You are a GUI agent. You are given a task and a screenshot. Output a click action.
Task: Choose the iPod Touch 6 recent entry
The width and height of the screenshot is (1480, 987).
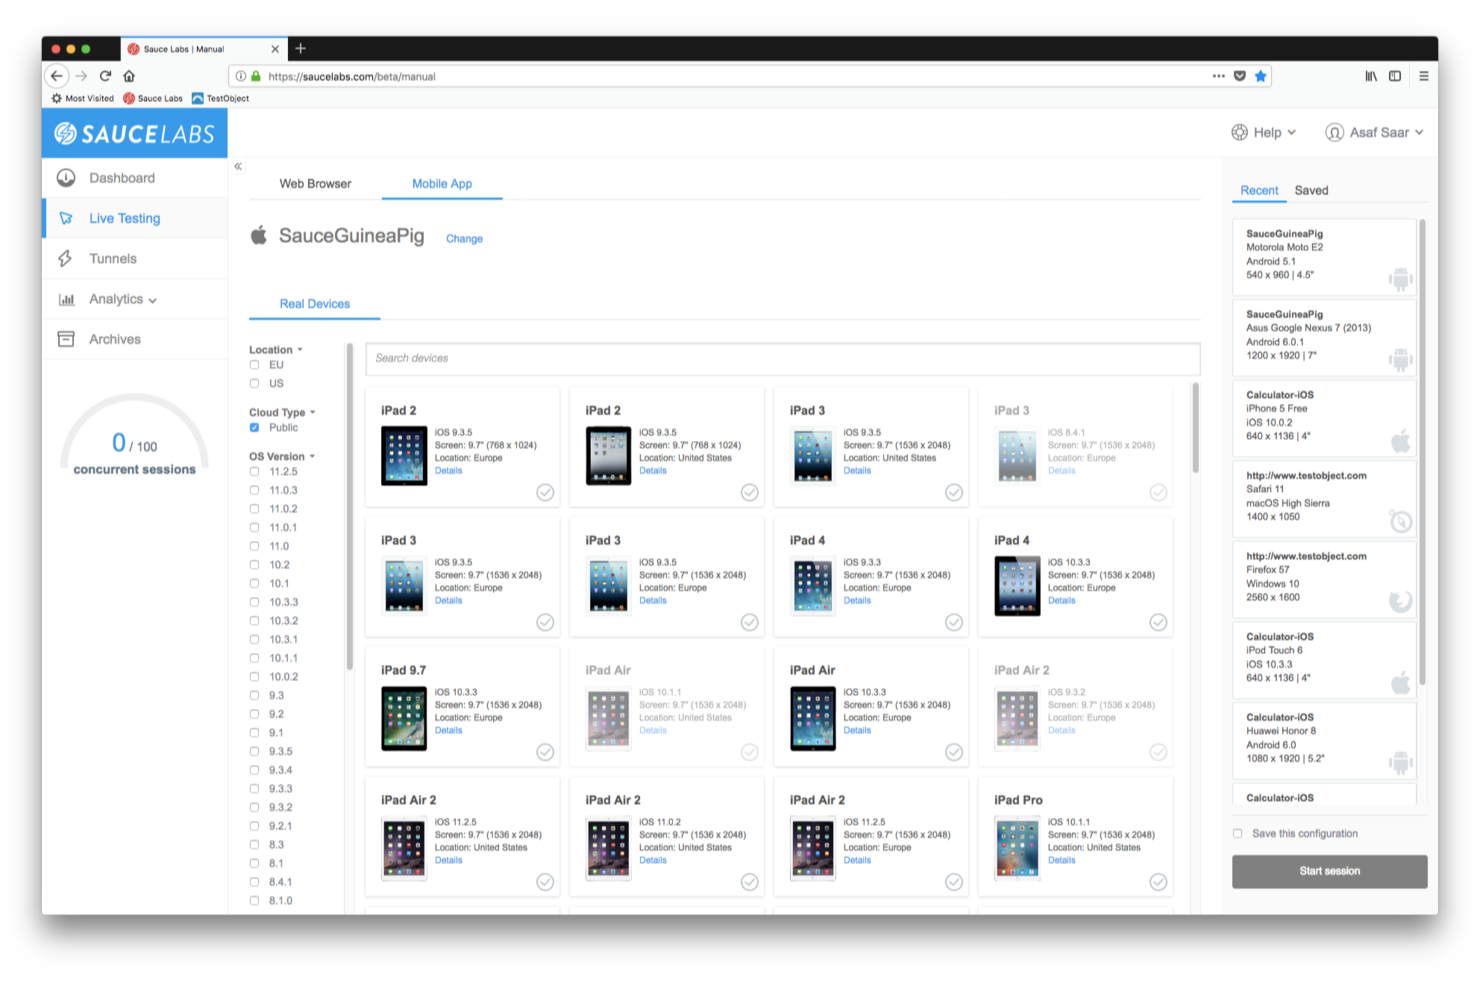(x=1324, y=660)
